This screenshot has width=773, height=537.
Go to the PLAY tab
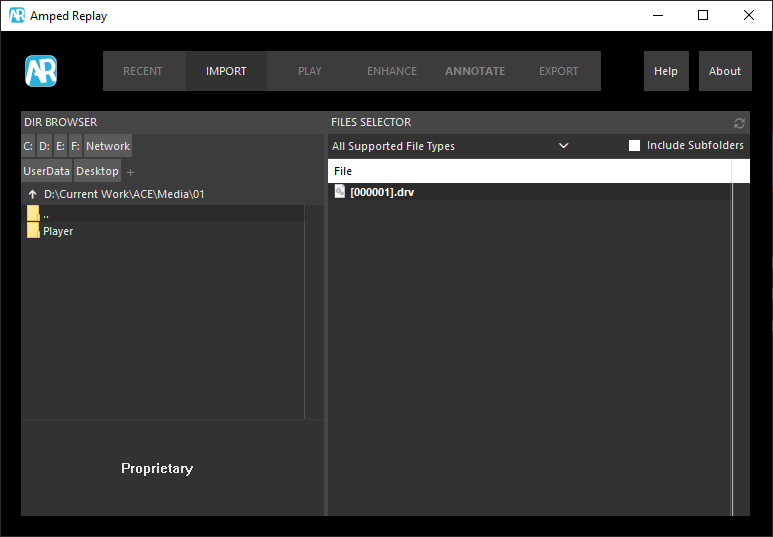tap(310, 71)
